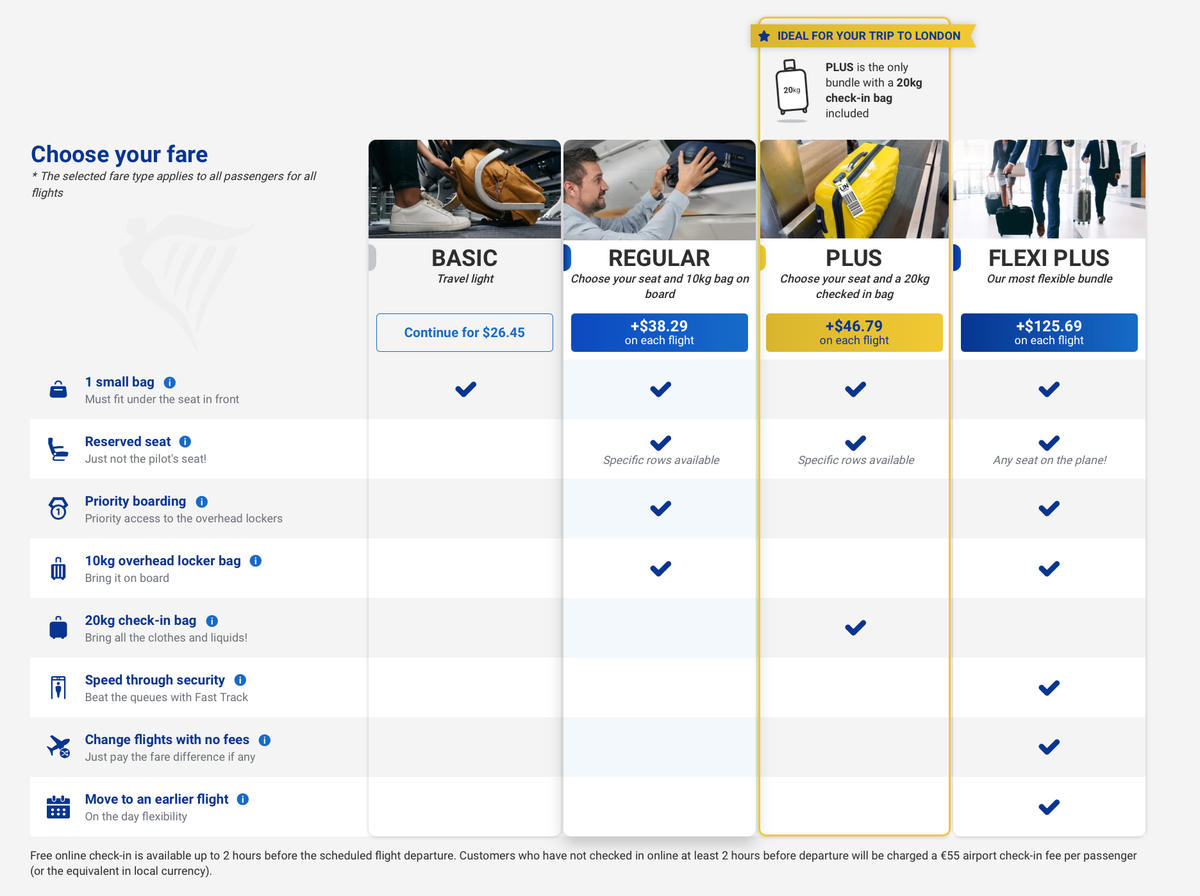Continue with Basic fare for $26.45
The width and height of the screenshot is (1200, 896).
pos(464,333)
